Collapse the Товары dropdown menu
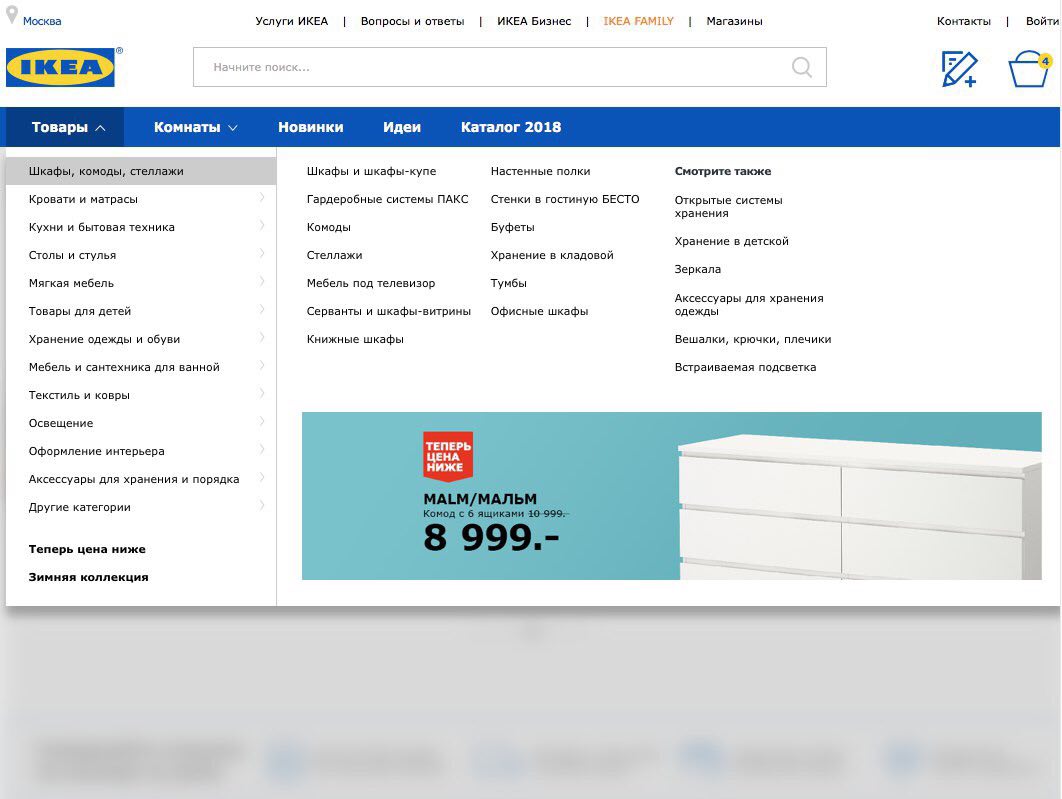This screenshot has width=1062, height=799. pyautogui.click(x=65, y=127)
